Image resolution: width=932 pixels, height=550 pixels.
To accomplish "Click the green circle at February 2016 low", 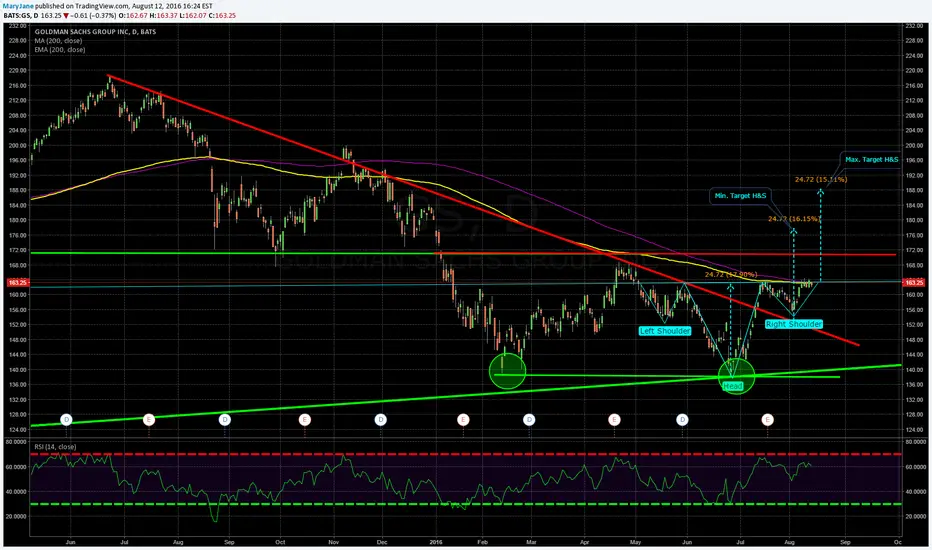I will pos(507,371).
